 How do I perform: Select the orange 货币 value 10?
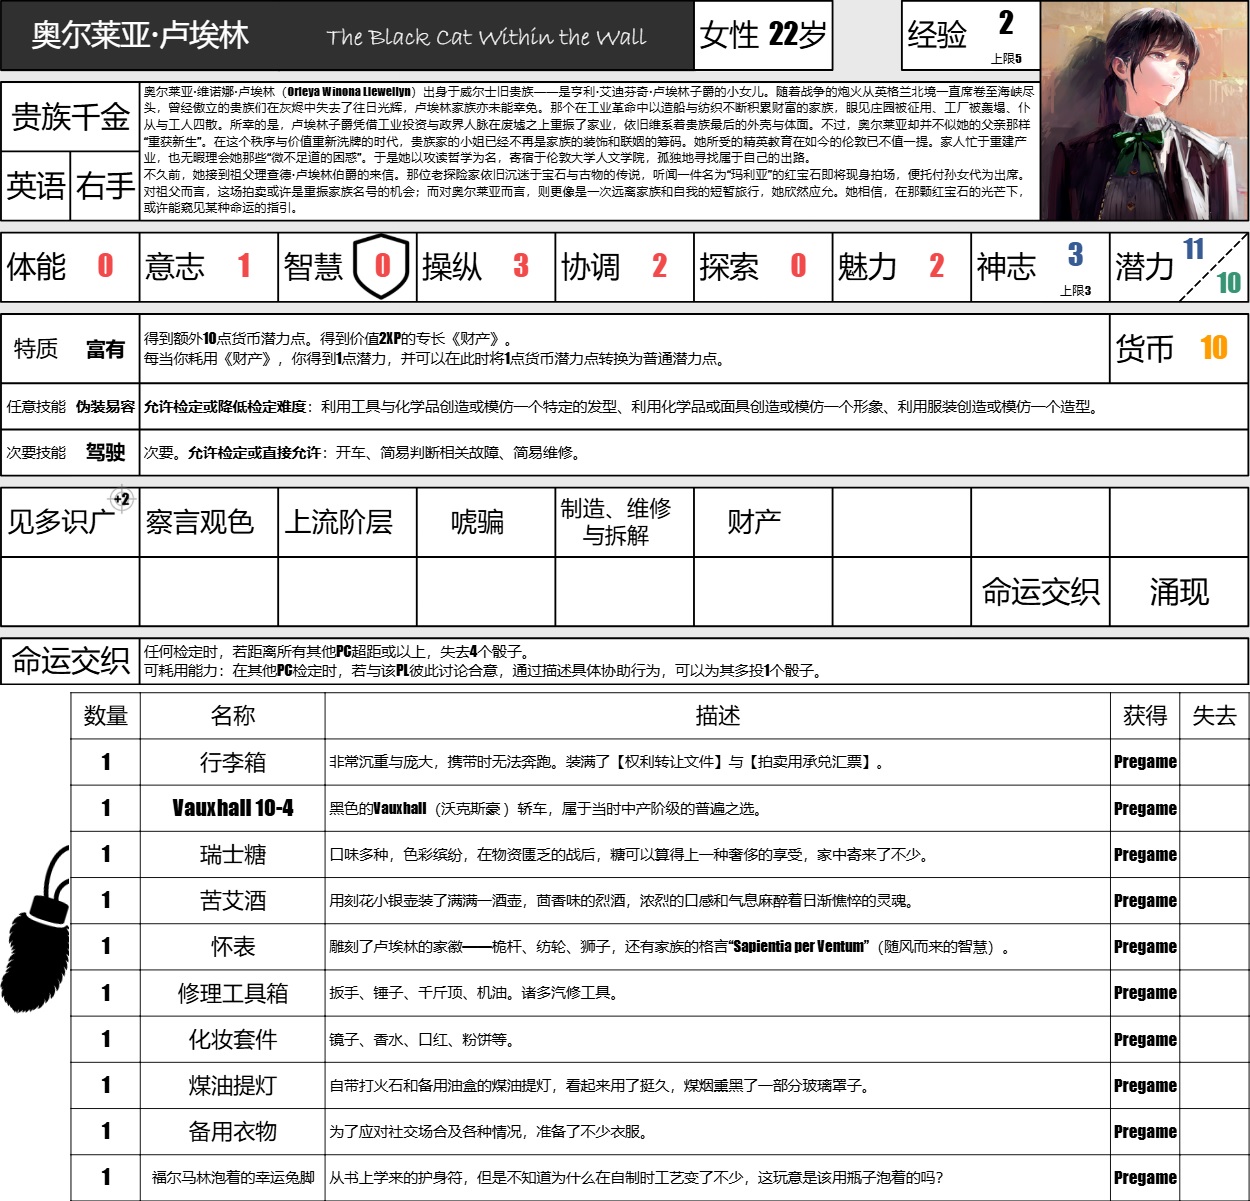coord(1213,348)
